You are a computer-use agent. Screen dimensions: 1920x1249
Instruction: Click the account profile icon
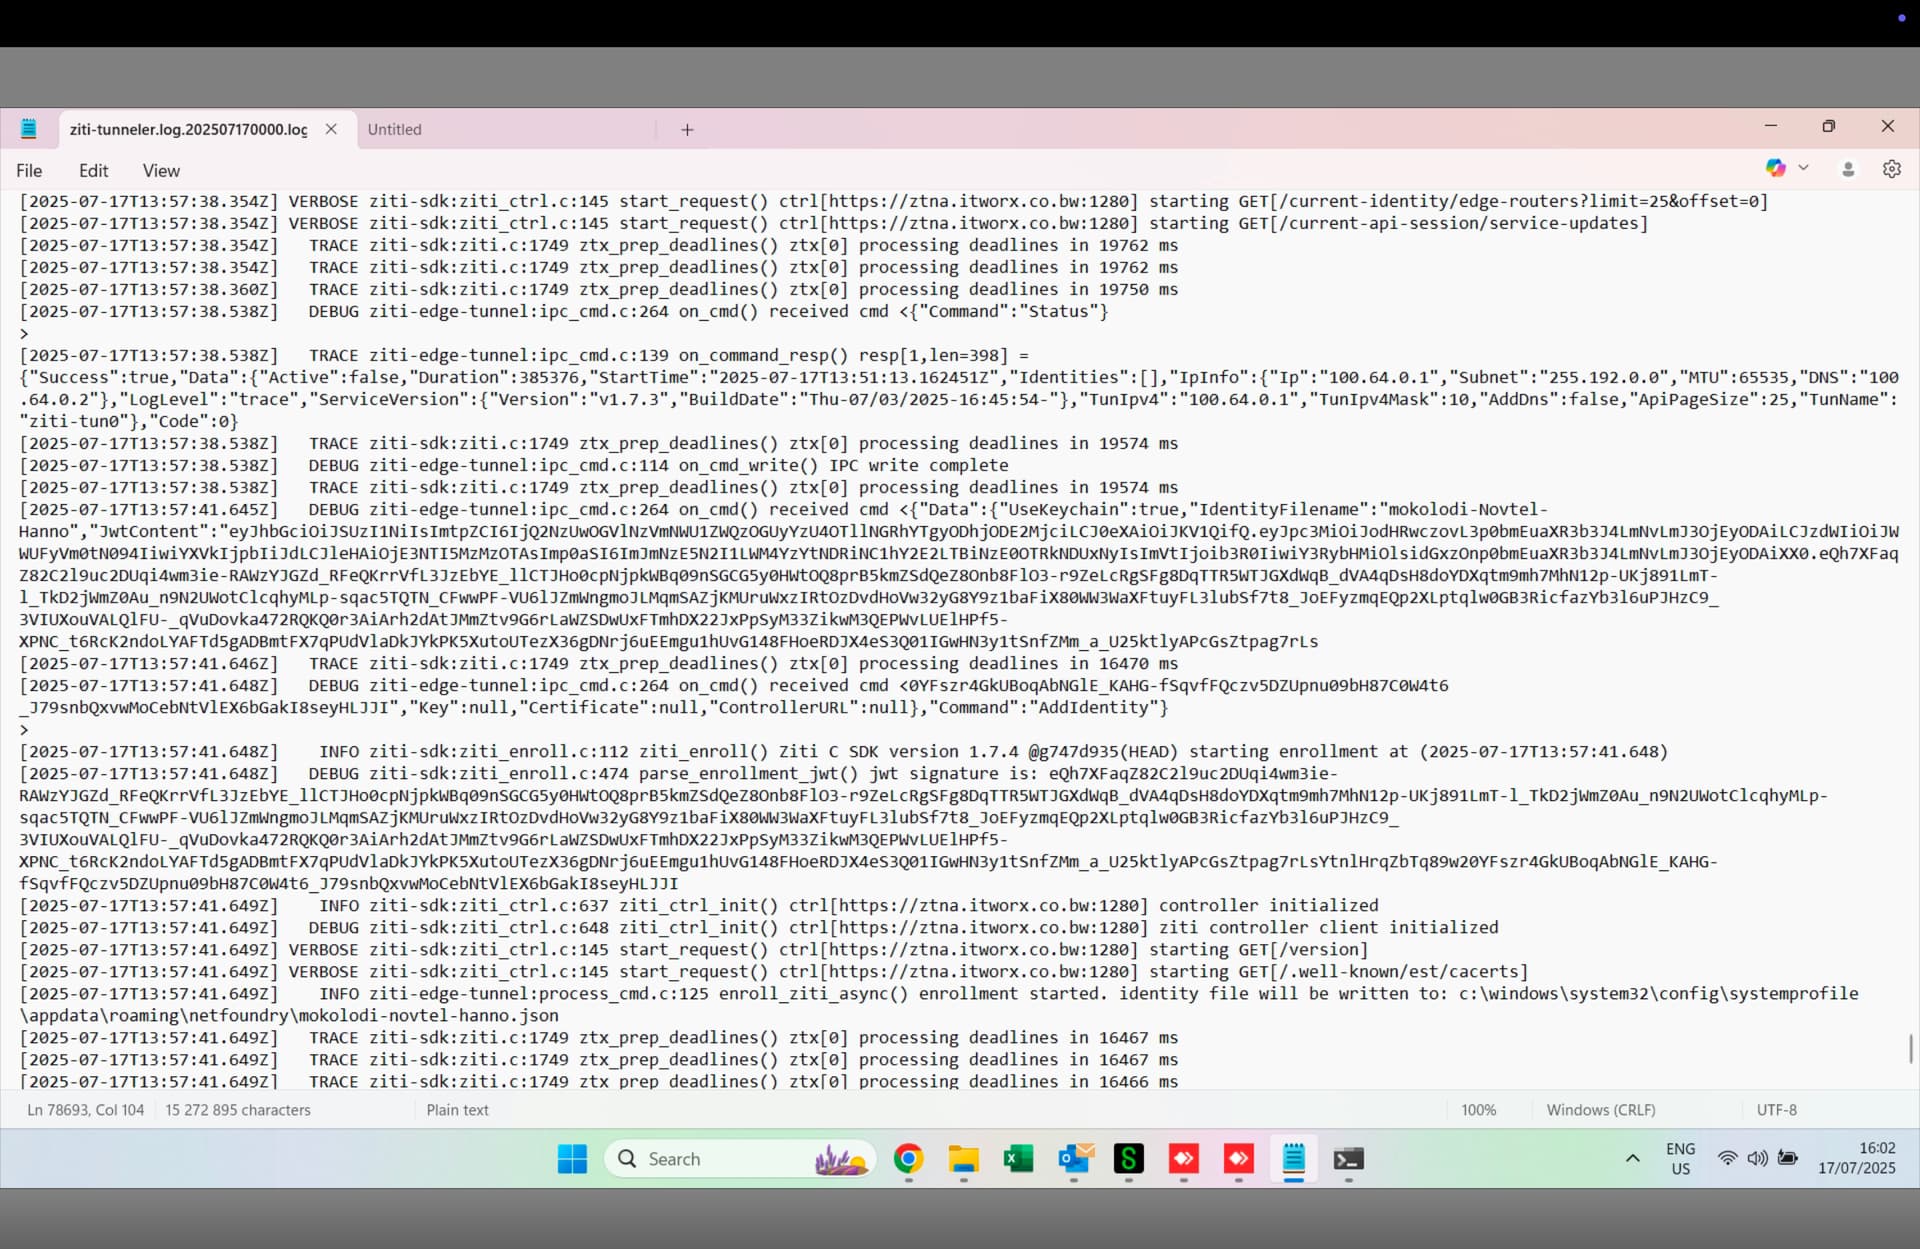point(1848,169)
